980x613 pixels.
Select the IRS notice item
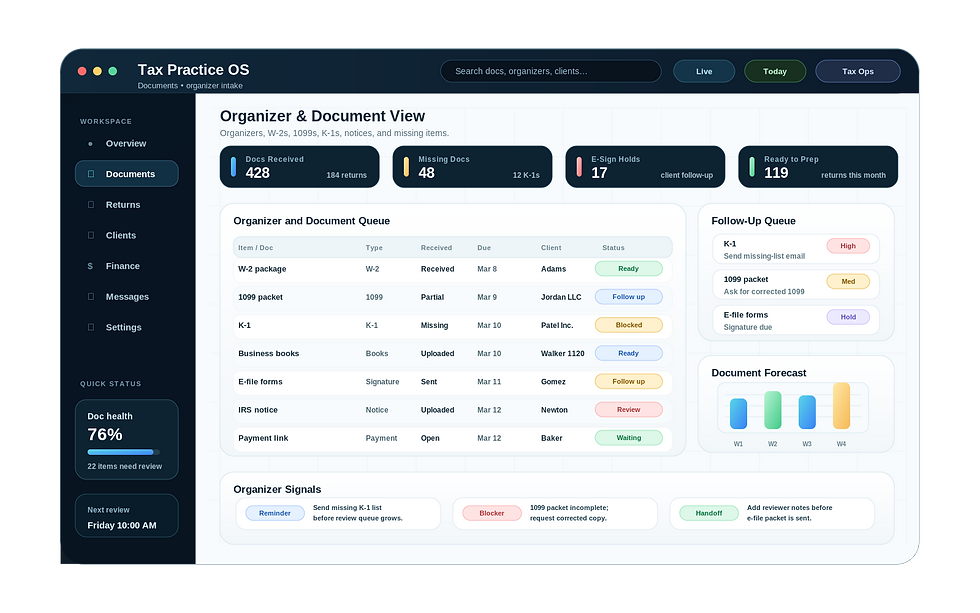pyautogui.click(x=258, y=410)
